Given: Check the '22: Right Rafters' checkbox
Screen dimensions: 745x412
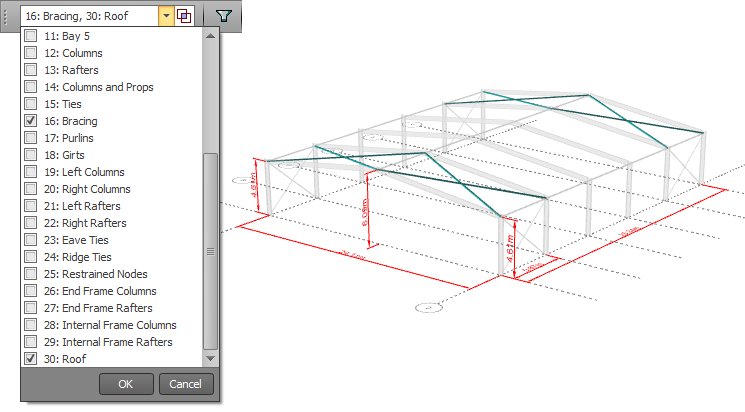Looking at the screenshot, I should [30, 223].
